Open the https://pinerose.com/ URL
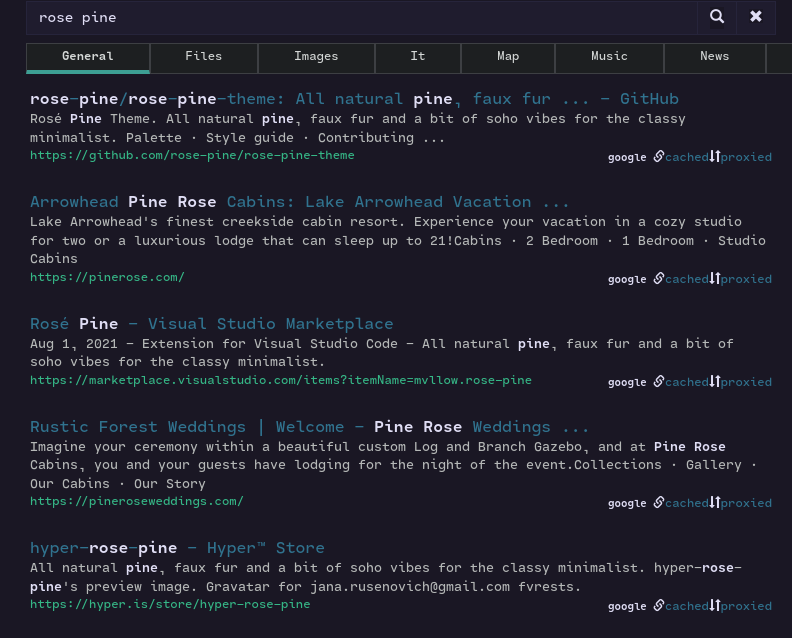 (x=107, y=277)
